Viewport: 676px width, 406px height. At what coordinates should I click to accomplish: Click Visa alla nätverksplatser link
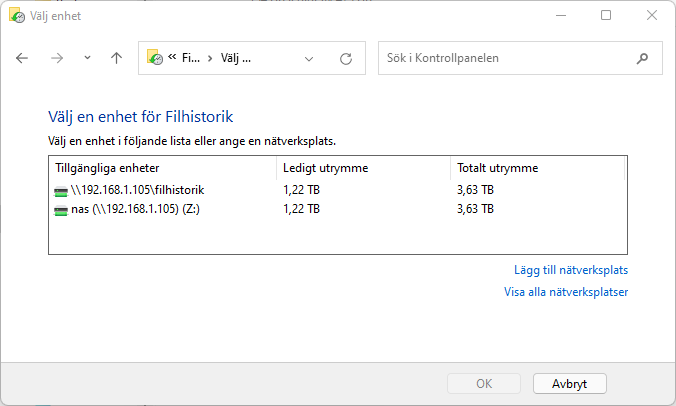[x=566, y=292]
